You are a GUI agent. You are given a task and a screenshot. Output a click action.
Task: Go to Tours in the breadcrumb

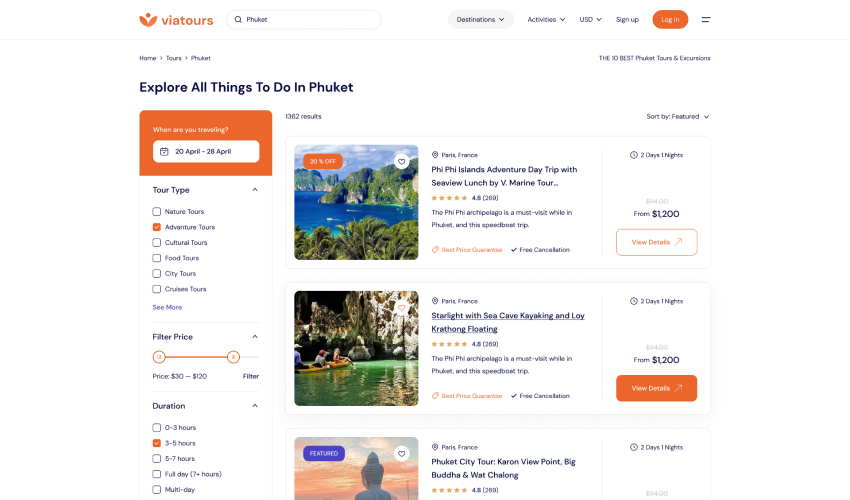[173, 58]
